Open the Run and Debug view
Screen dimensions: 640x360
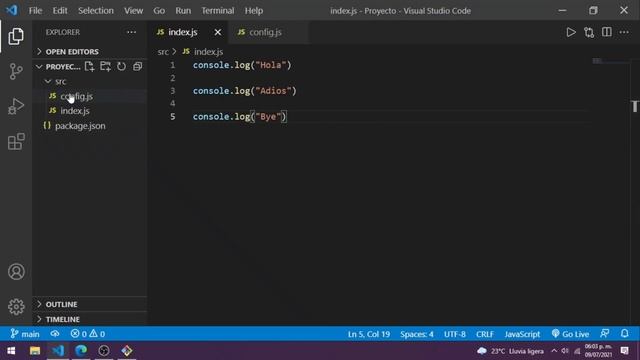(16, 107)
